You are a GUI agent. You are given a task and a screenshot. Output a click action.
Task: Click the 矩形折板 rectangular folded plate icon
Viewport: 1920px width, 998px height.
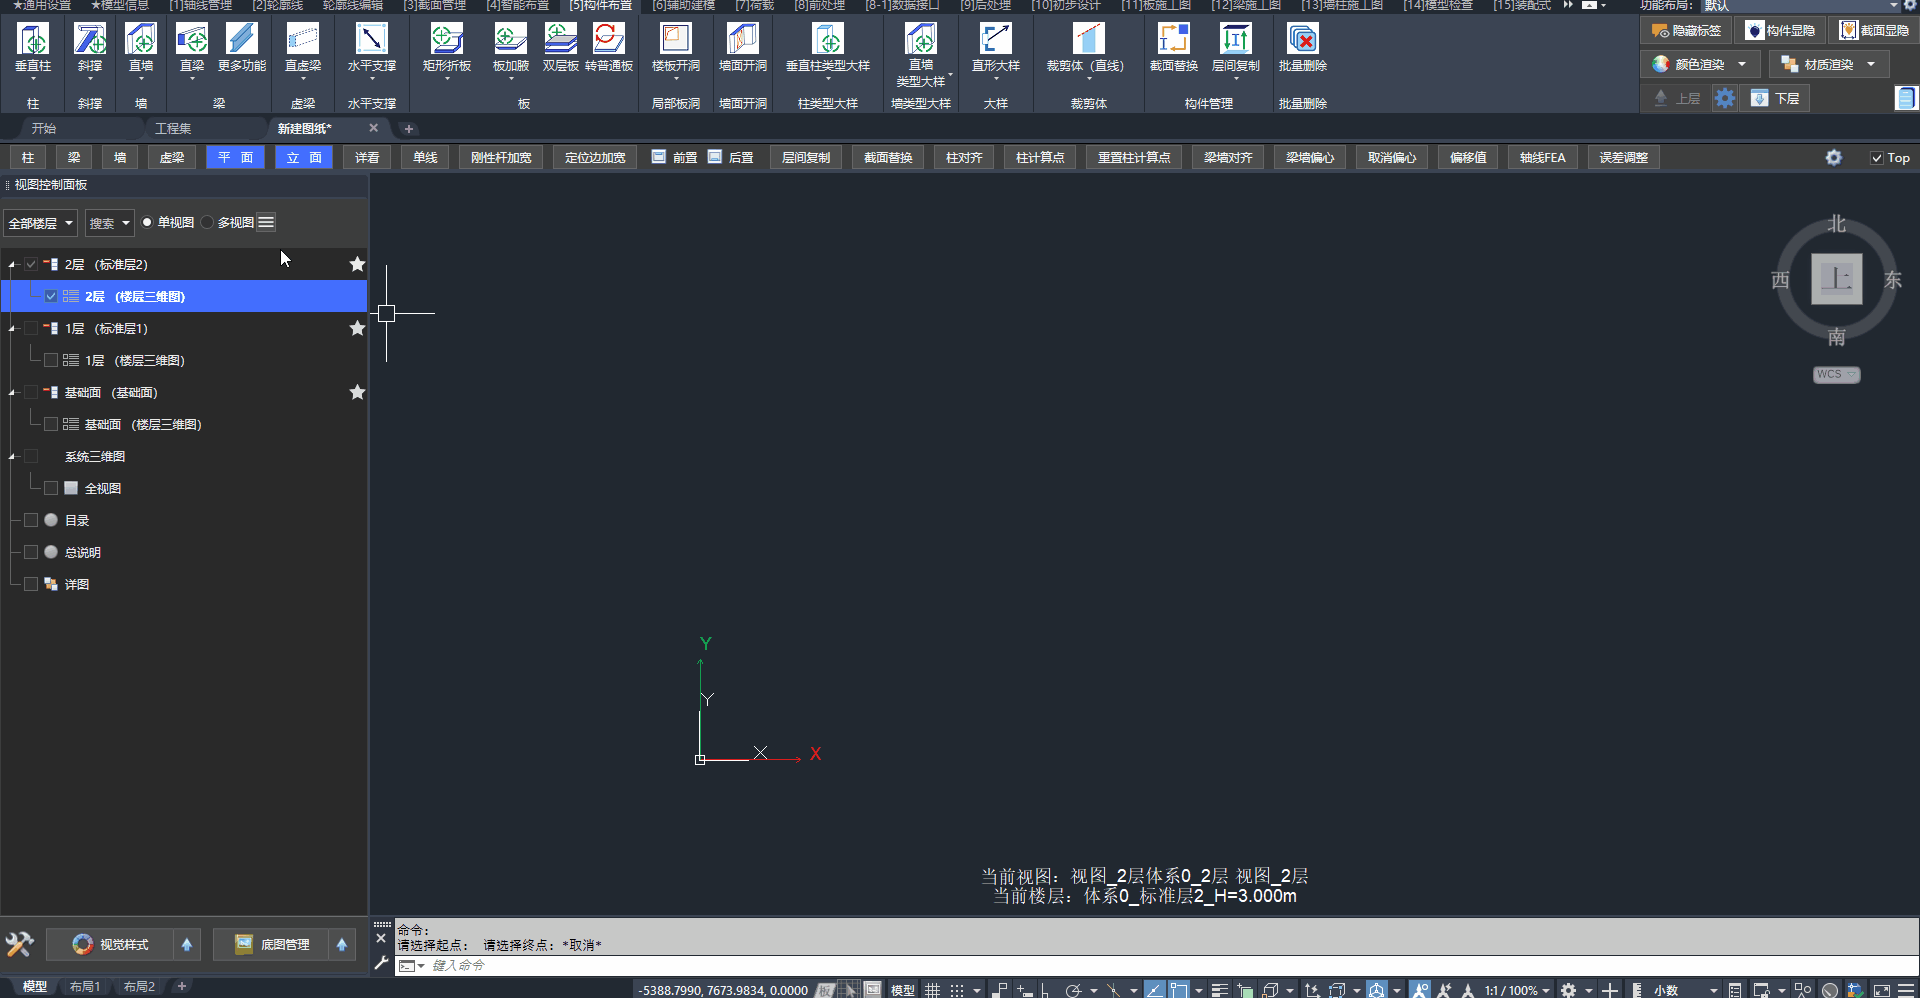[x=446, y=40]
